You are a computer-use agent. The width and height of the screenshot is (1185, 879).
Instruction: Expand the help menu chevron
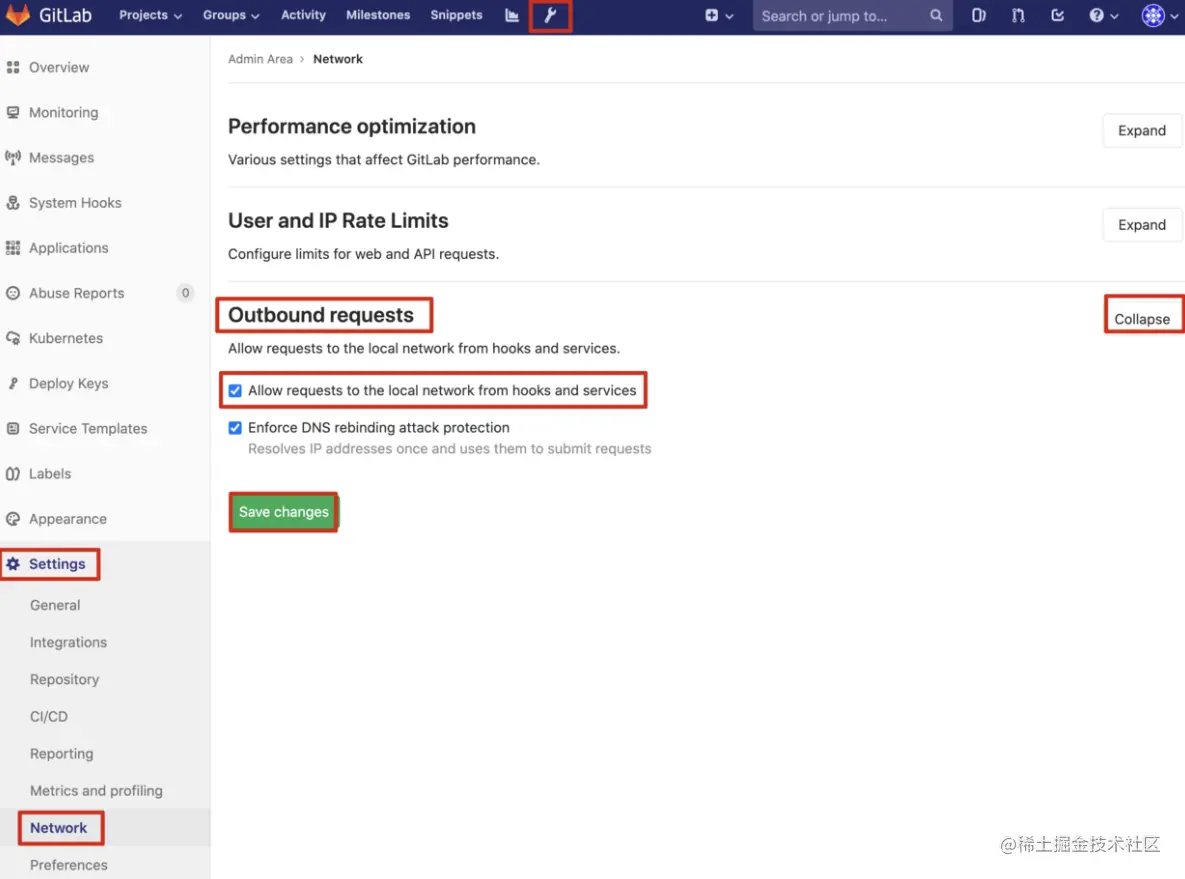coord(1114,16)
